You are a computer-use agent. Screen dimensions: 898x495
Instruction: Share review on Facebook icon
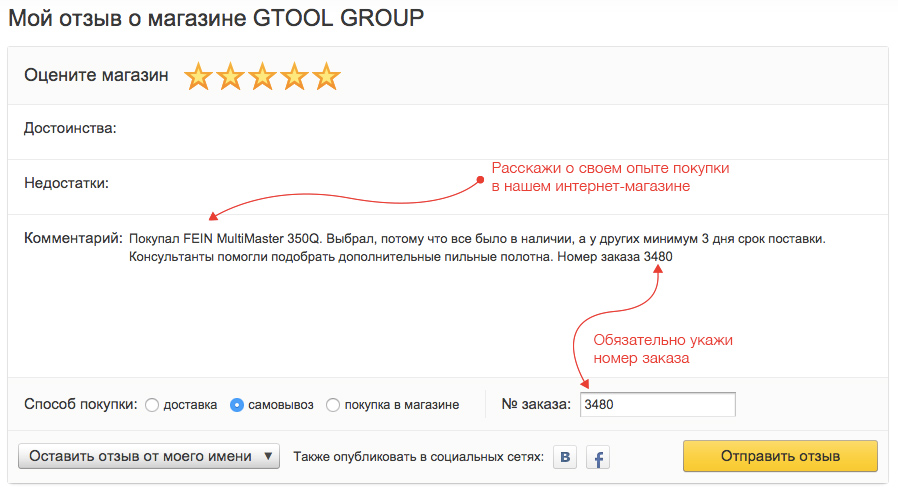point(598,457)
